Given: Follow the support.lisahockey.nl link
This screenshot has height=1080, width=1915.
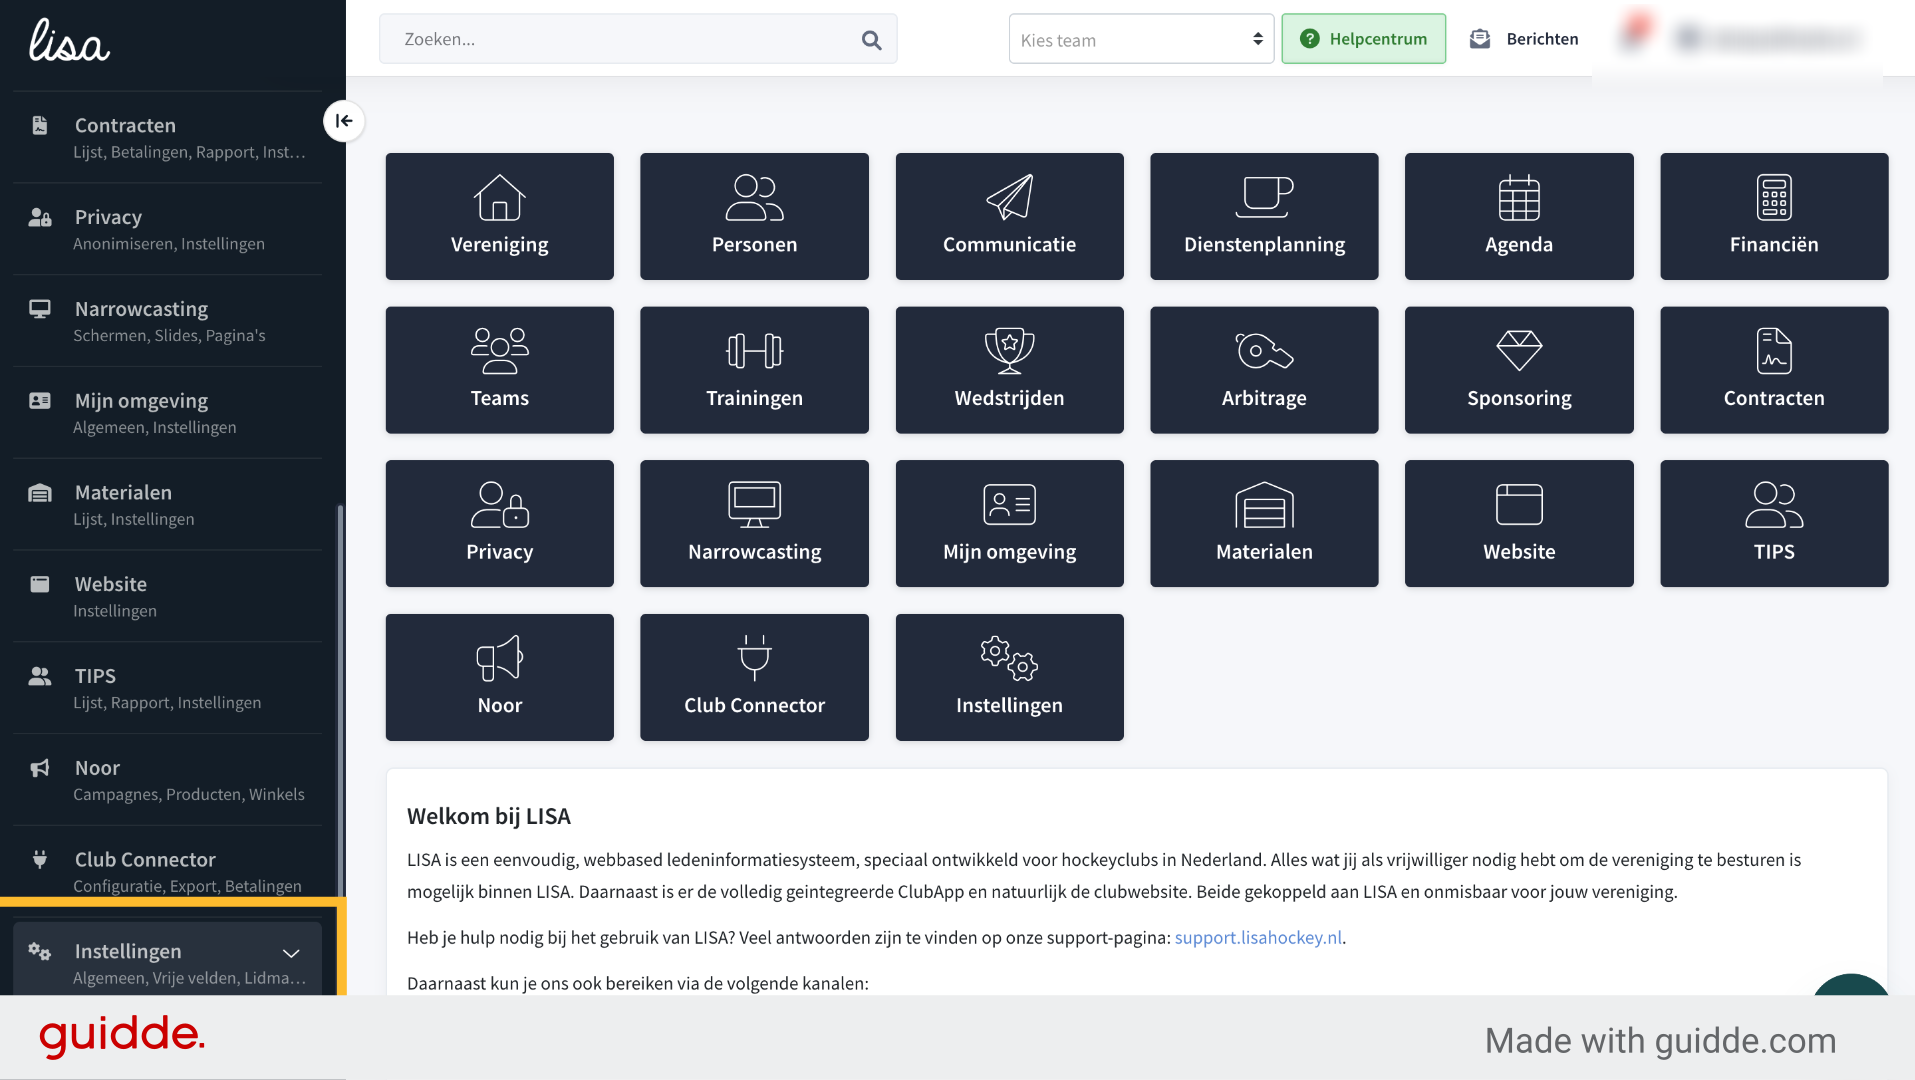Looking at the screenshot, I should click(x=1258, y=938).
